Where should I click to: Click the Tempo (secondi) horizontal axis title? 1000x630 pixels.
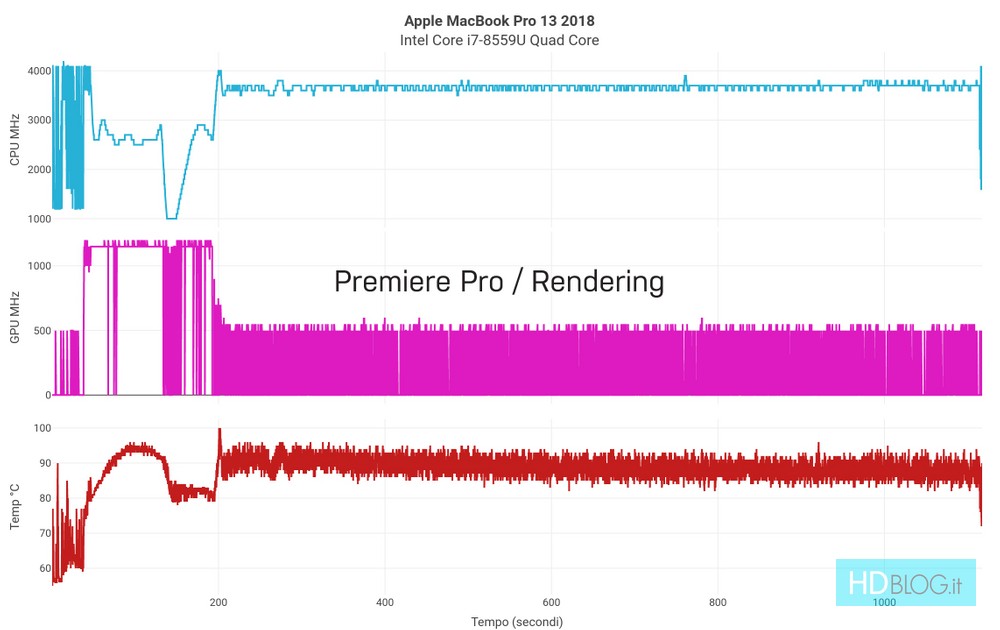(x=517, y=622)
